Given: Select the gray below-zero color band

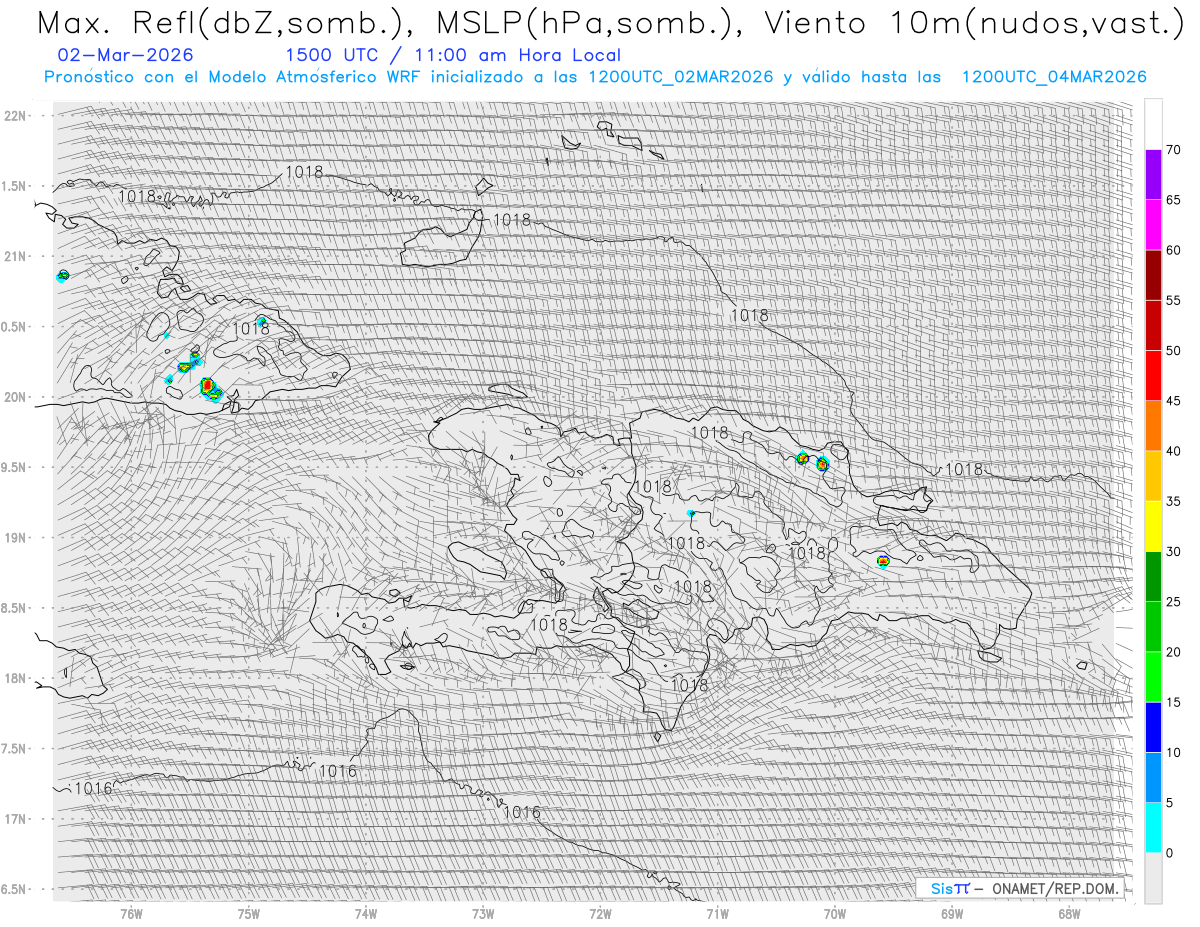Looking at the screenshot, I should [x=1153, y=878].
